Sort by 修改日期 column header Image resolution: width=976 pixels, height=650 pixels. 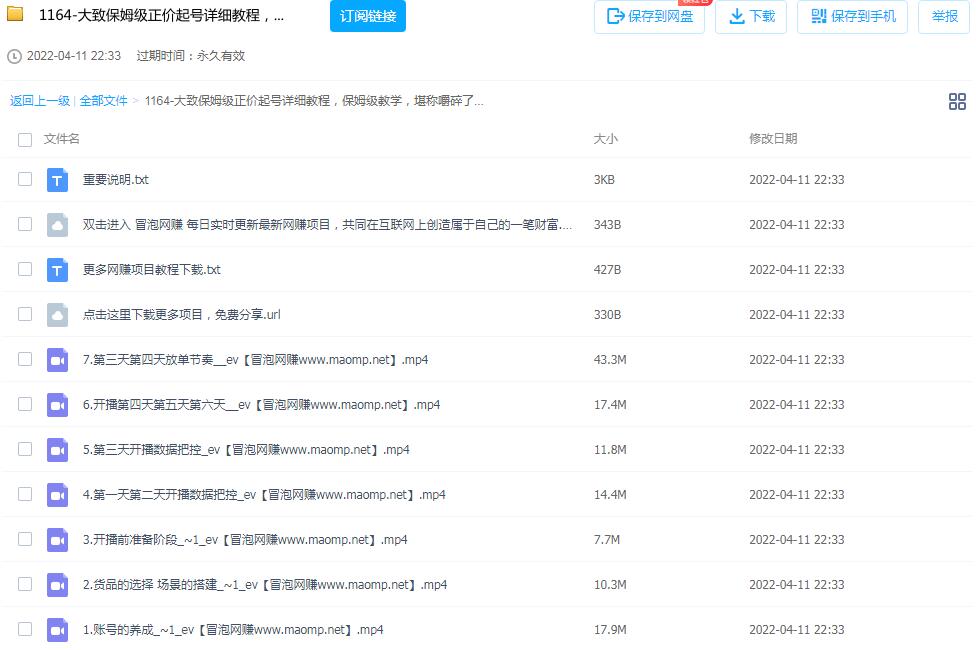(x=773, y=139)
